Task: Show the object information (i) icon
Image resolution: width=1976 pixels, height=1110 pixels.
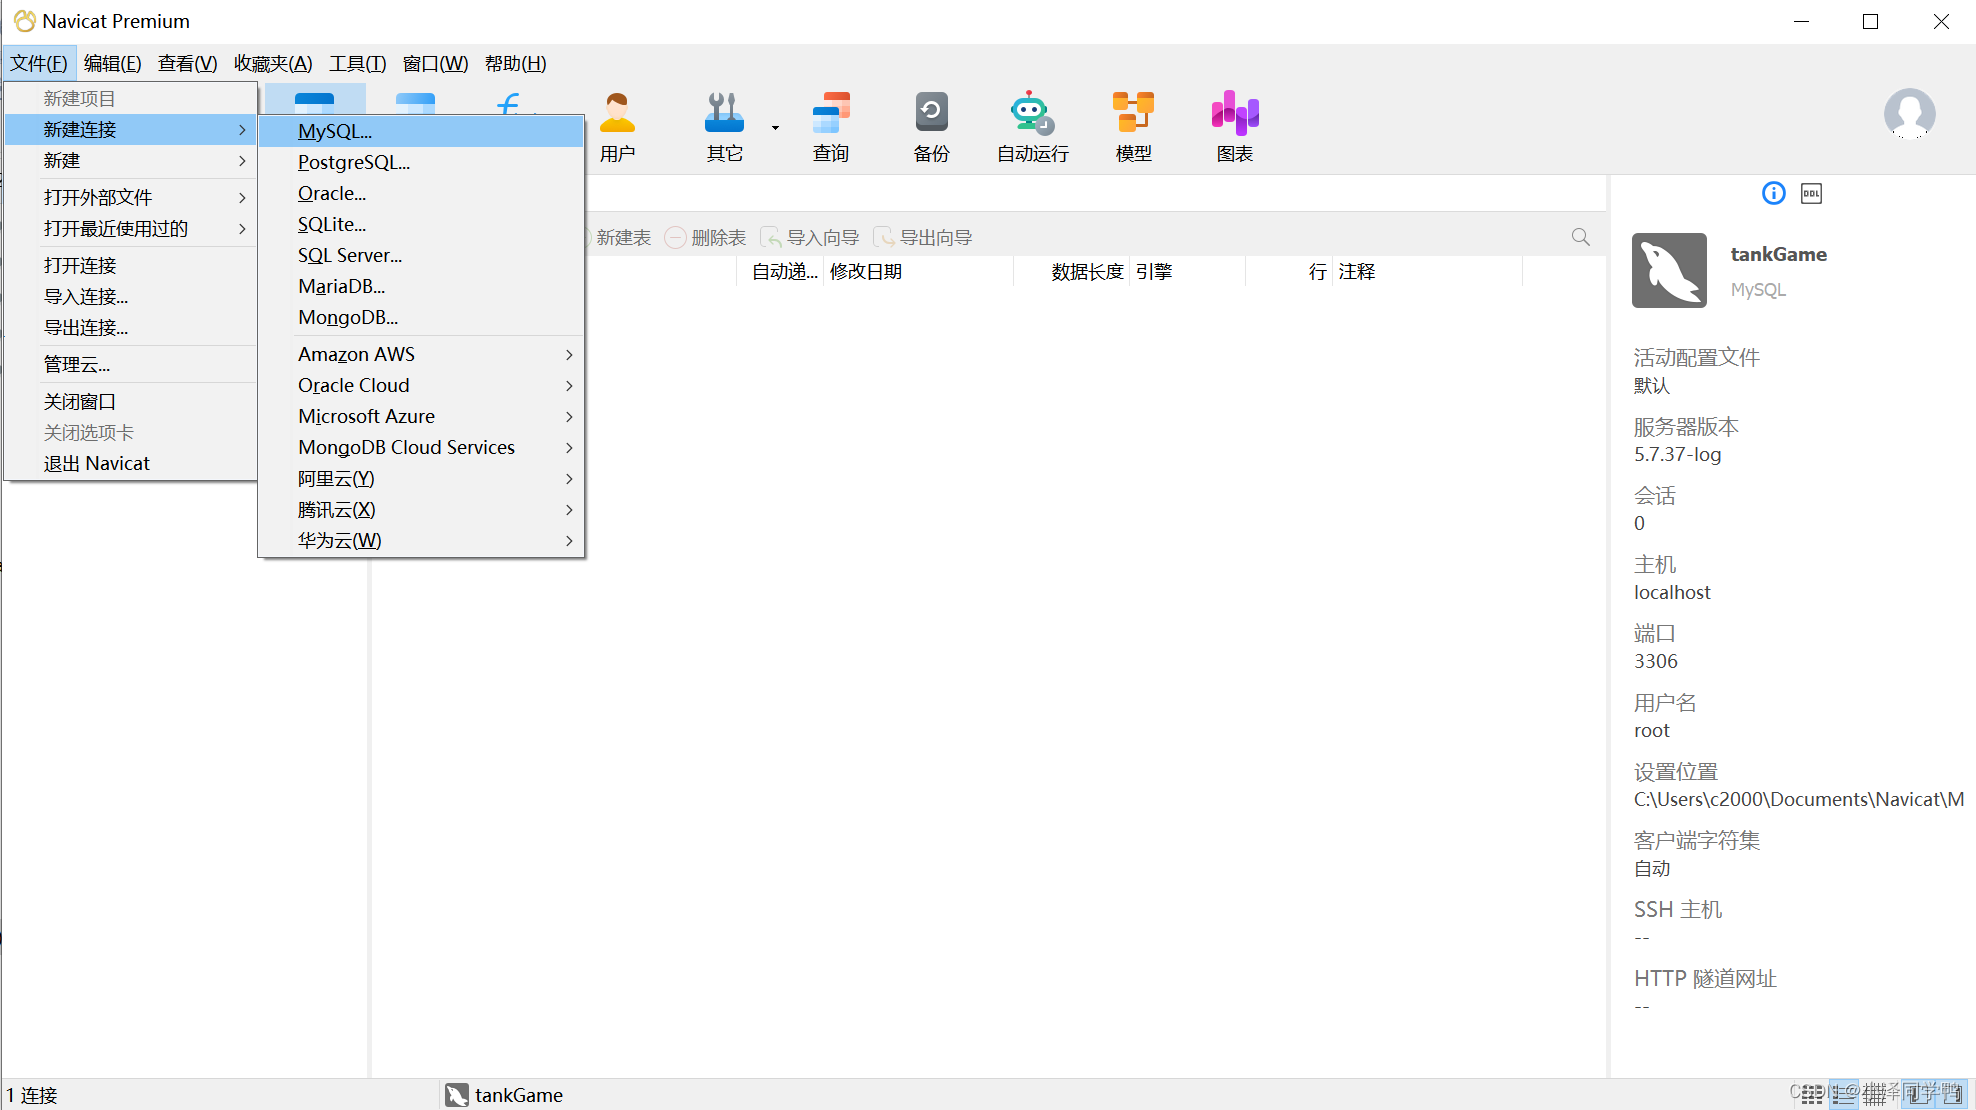Action: 1773,194
